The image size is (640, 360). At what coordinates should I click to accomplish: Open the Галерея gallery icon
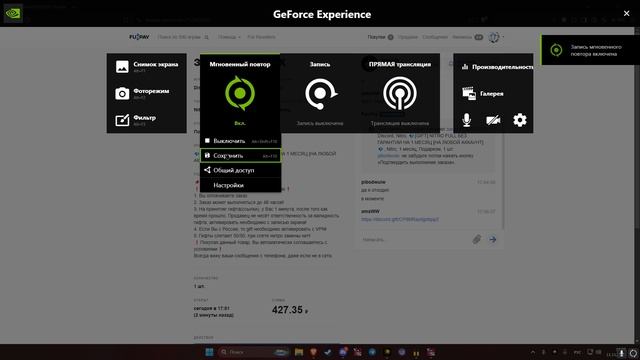469,93
